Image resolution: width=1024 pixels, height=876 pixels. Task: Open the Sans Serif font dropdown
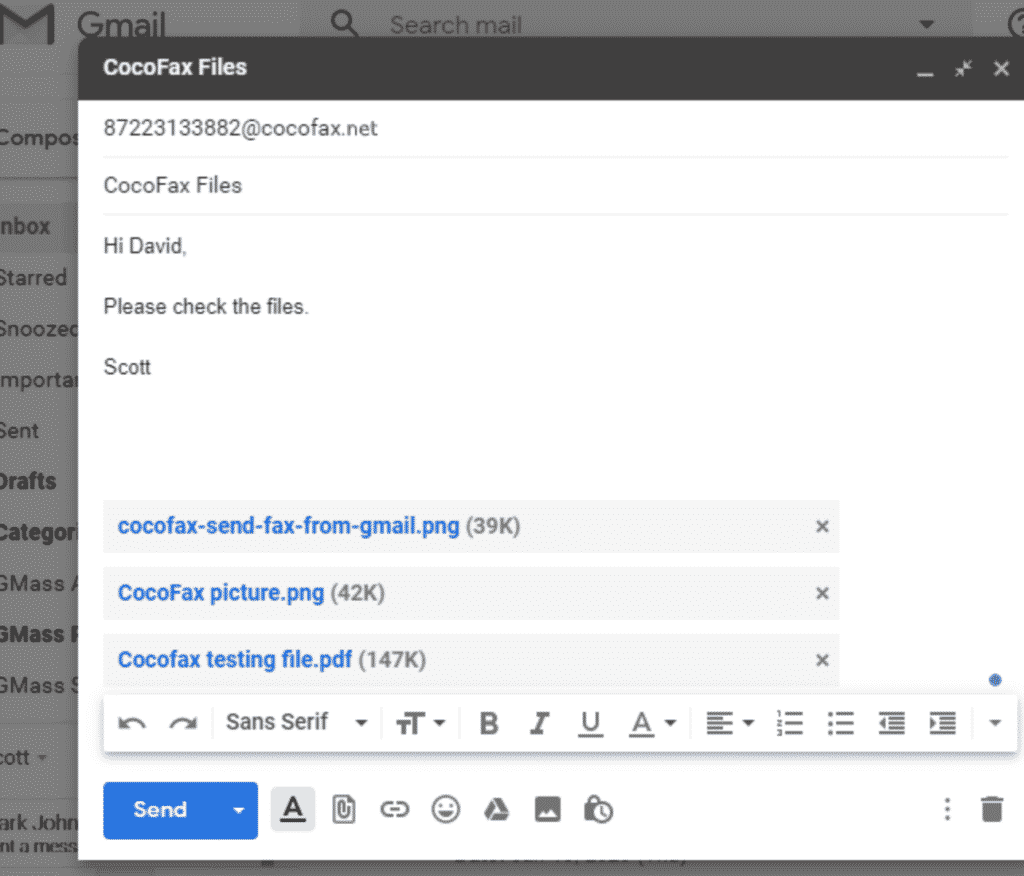tap(295, 722)
